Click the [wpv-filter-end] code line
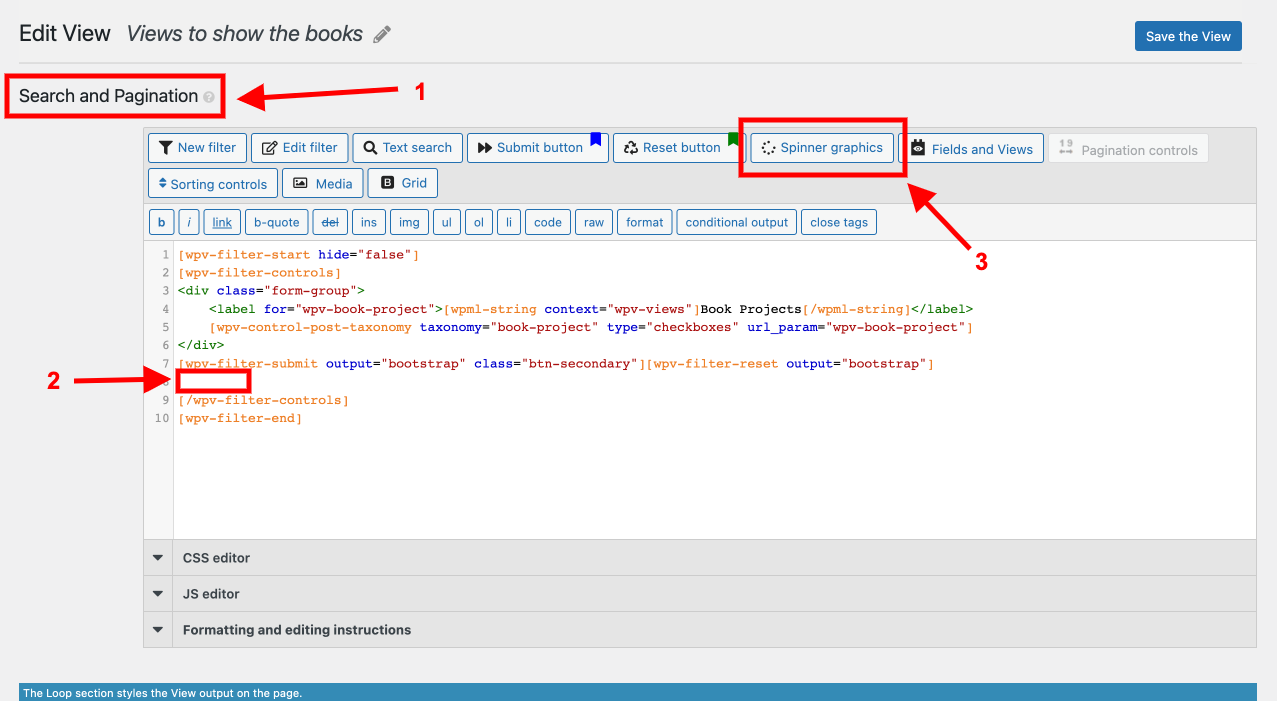The height and width of the screenshot is (701, 1277). coord(240,418)
